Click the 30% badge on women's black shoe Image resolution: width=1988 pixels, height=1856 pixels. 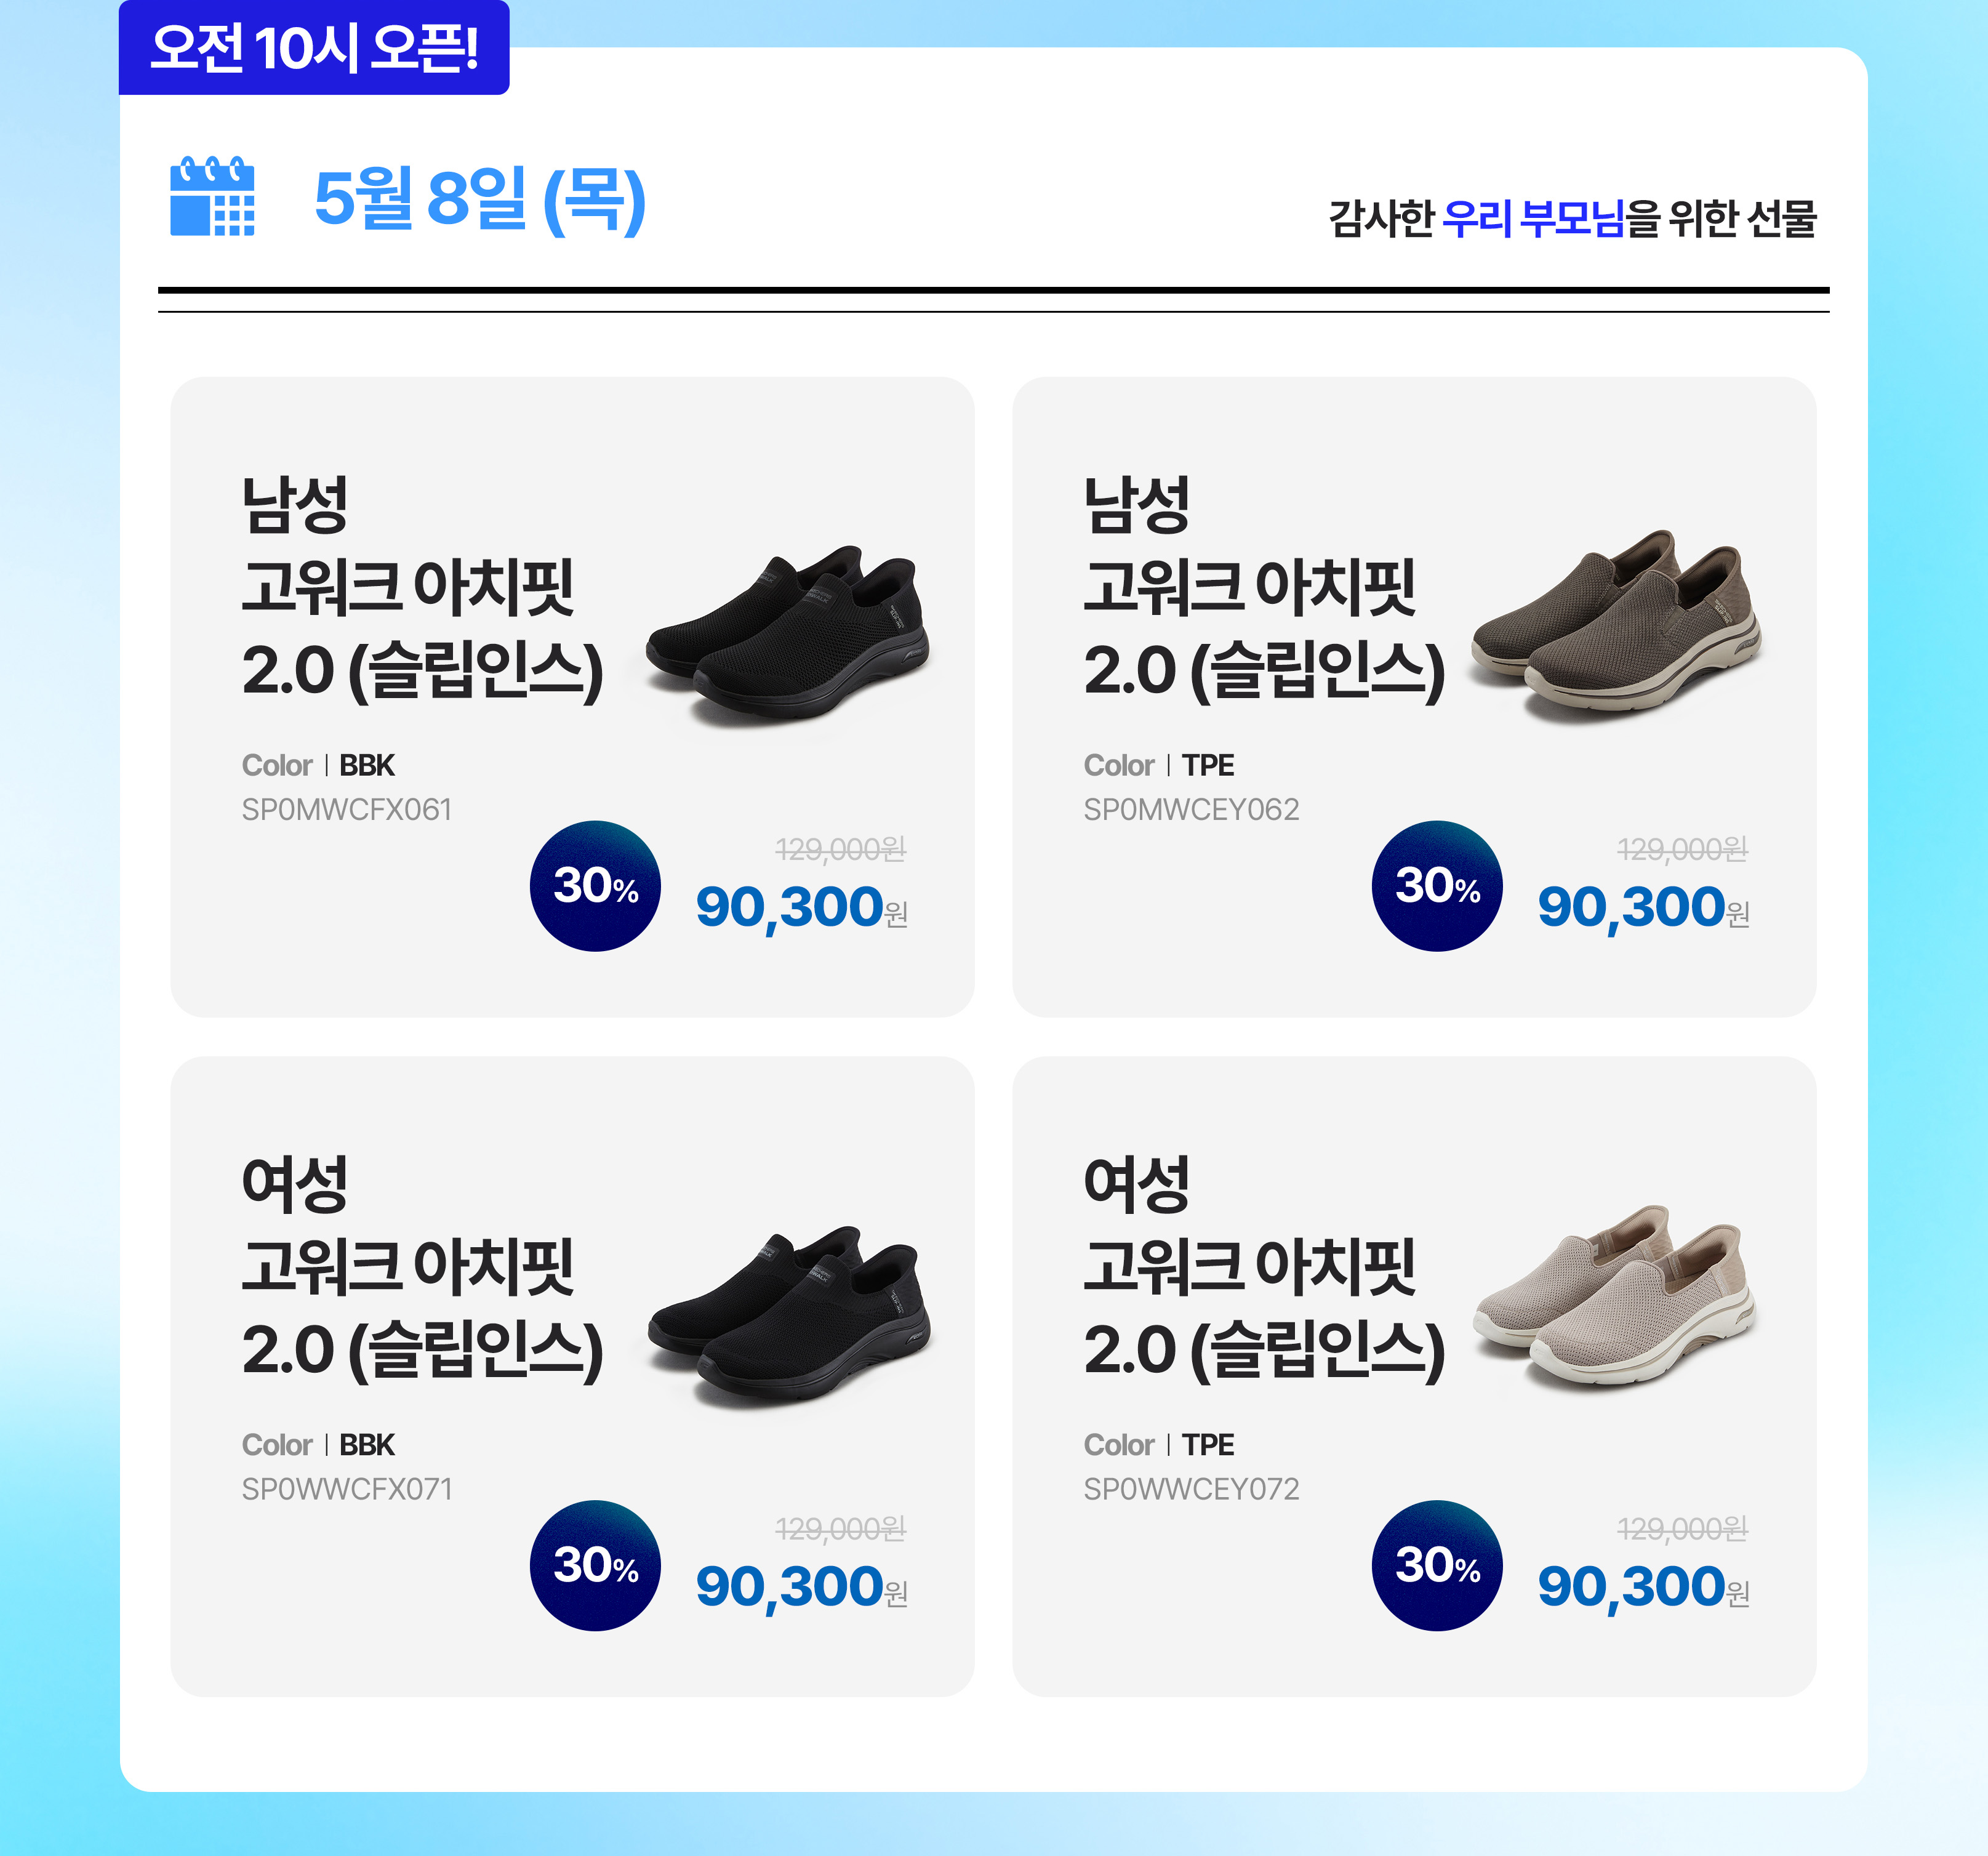(595, 1565)
